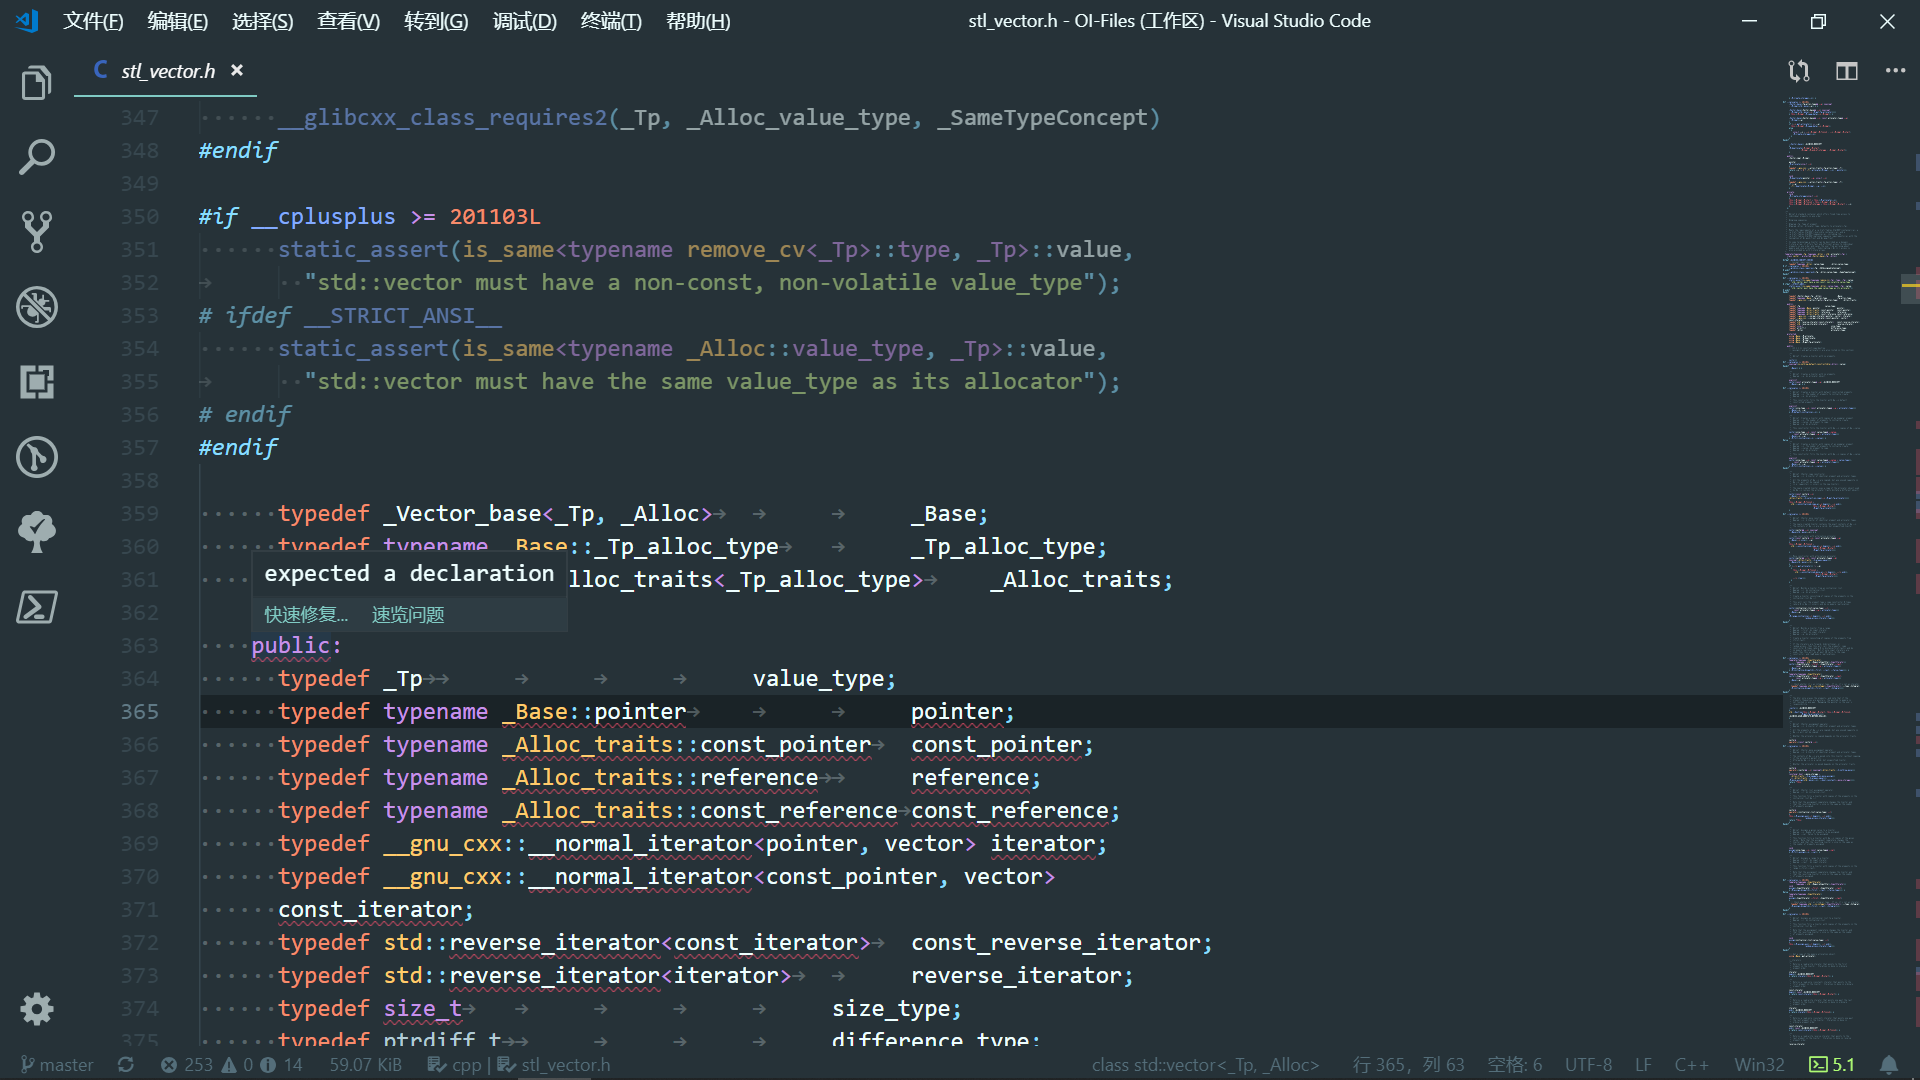Click the notifications bell in status bar
The width and height of the screenshot is (1920, 1080).
[1888, 1065]
